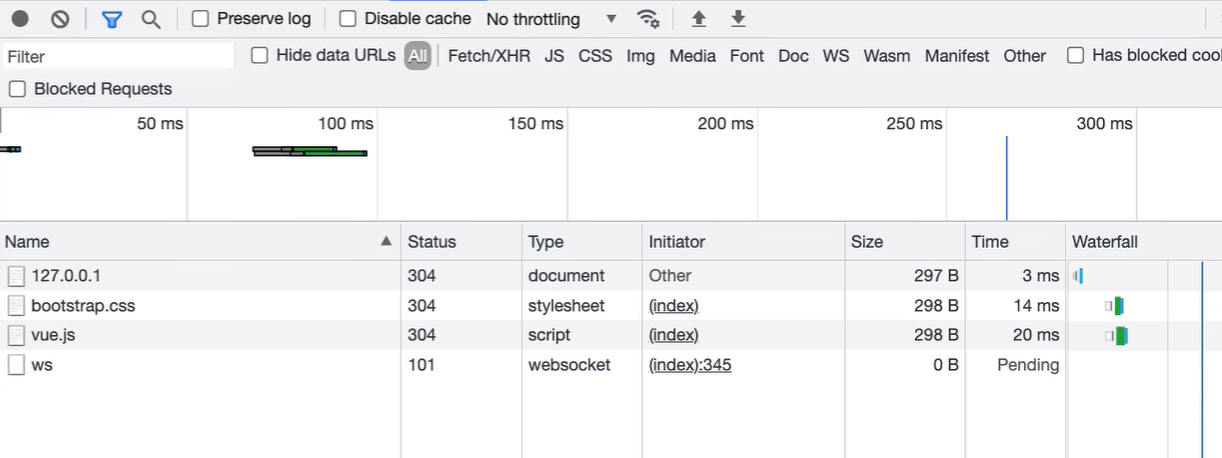Click the Waterfall column header
This screenshot has width=1222, height=458.
click(x=1144, y=242)
